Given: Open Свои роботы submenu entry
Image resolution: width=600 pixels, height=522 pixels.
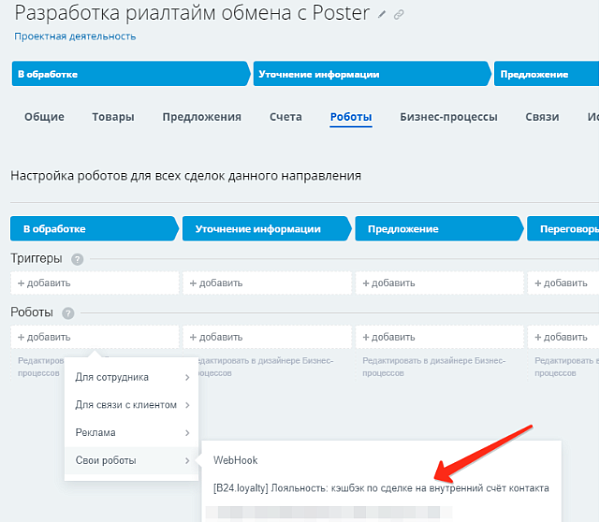Looking at the screenshot, I should point(132,460).
